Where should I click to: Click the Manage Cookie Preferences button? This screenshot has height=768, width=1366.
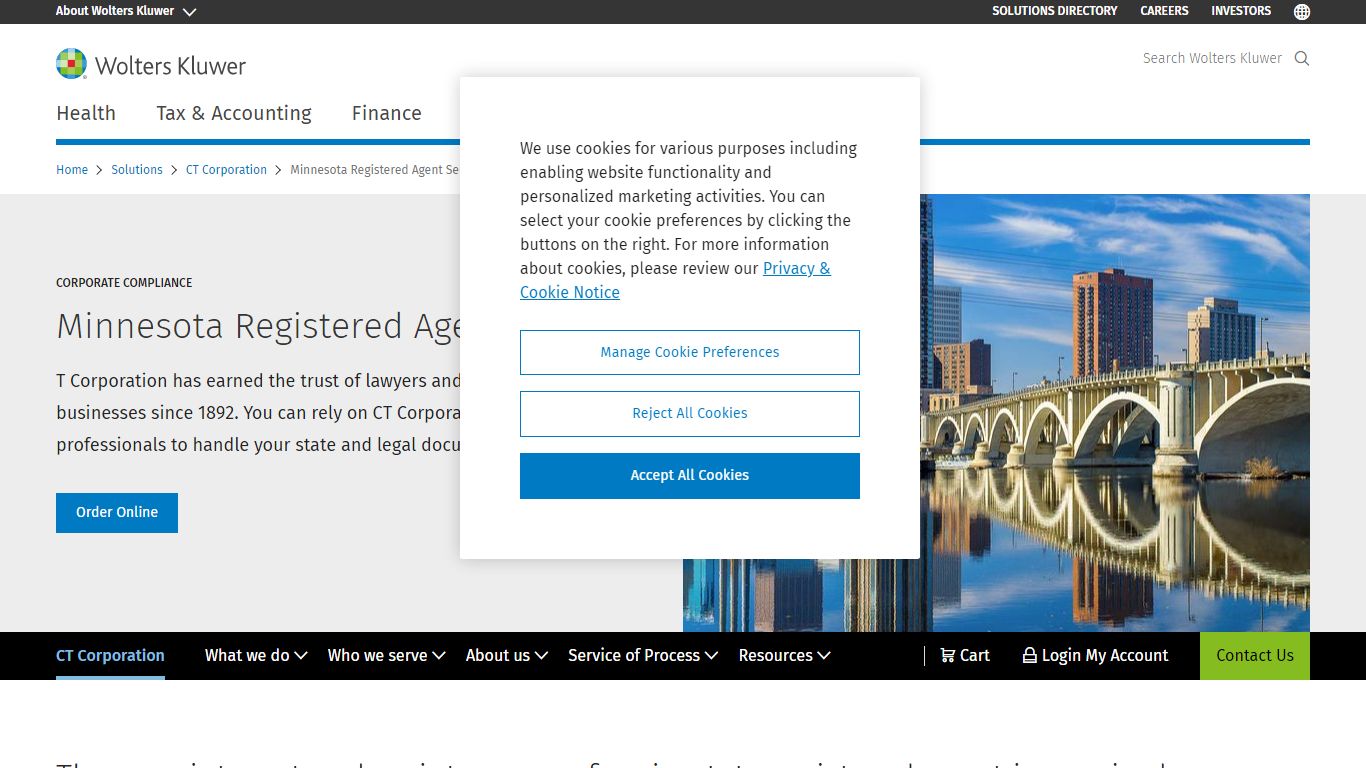[690, 352]
